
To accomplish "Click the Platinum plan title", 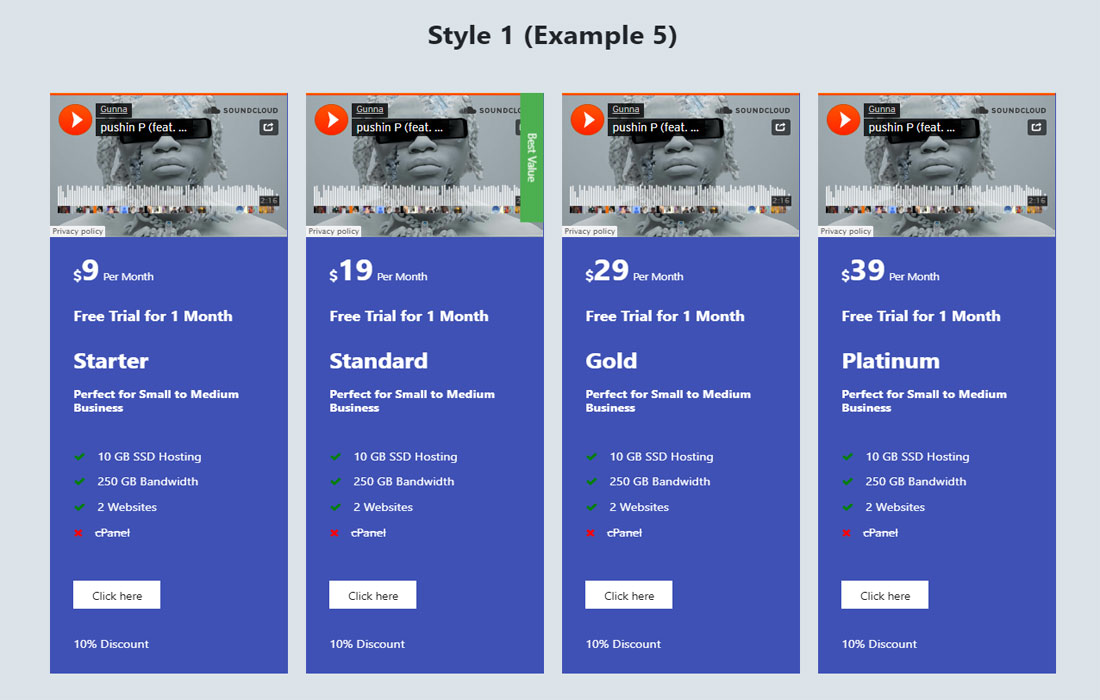I will 891,361.
